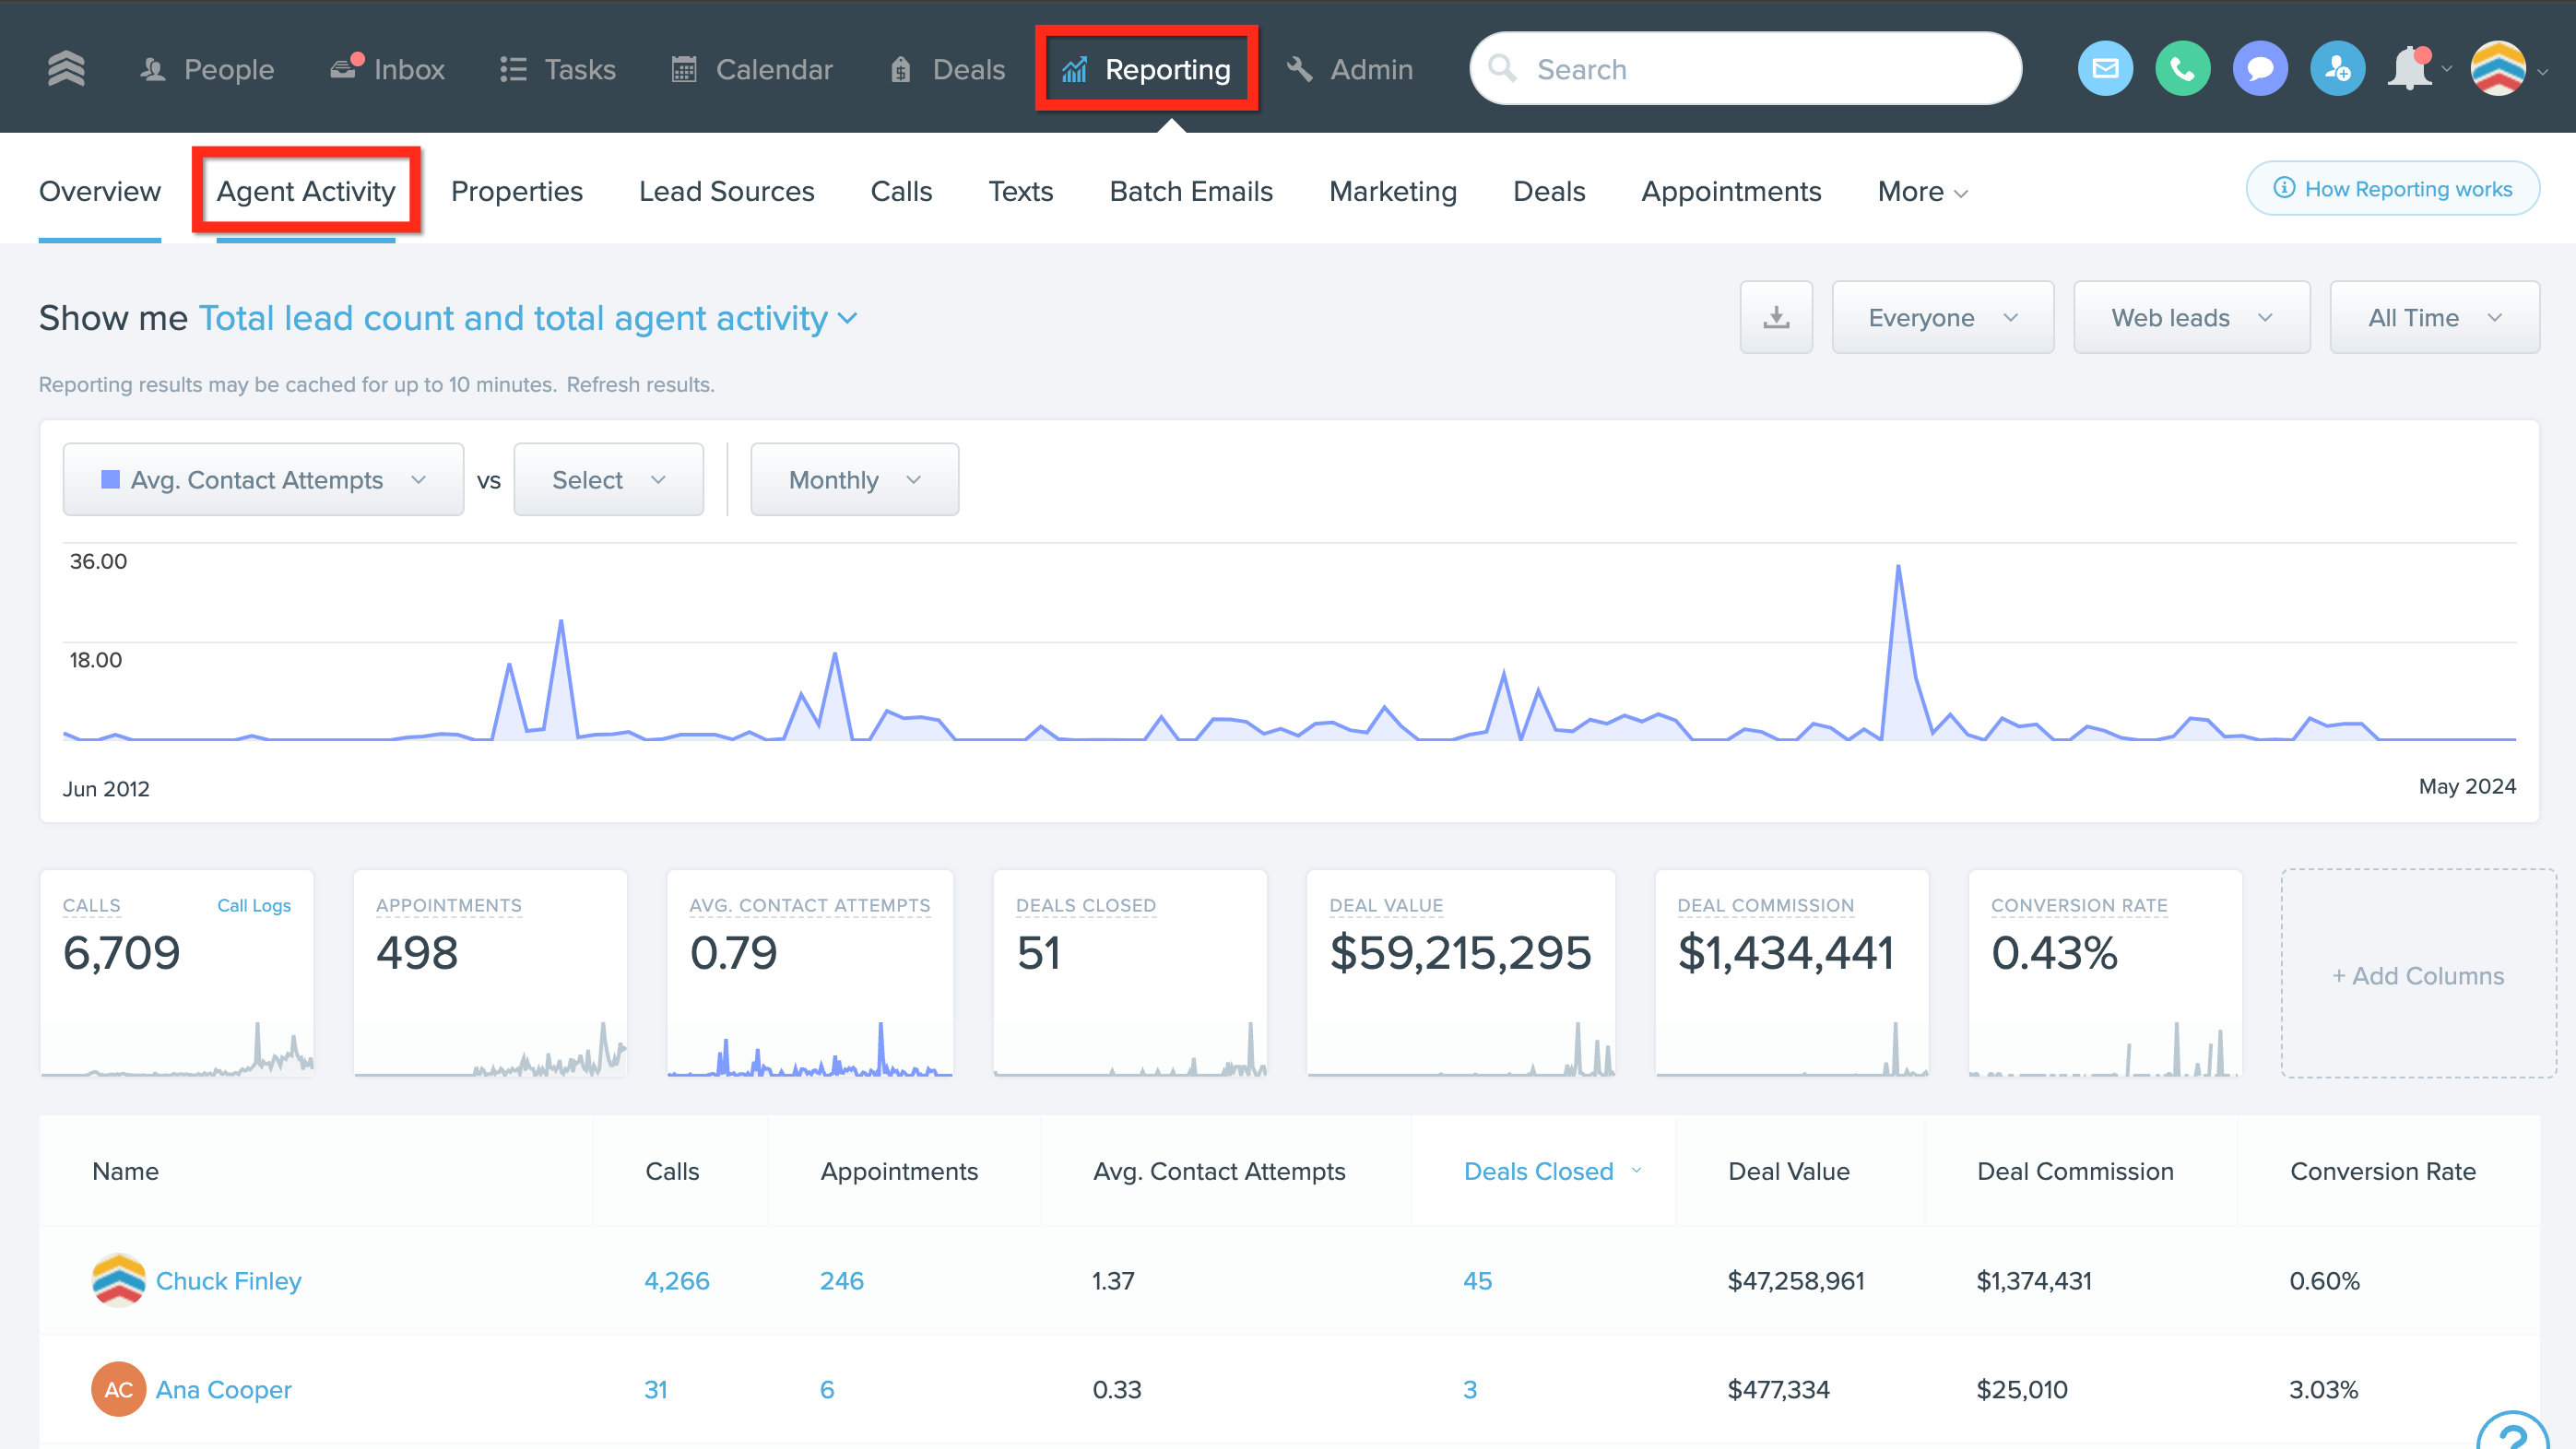
Task: Open the Web leads filter dropdown
Action: coord(2191,317)
